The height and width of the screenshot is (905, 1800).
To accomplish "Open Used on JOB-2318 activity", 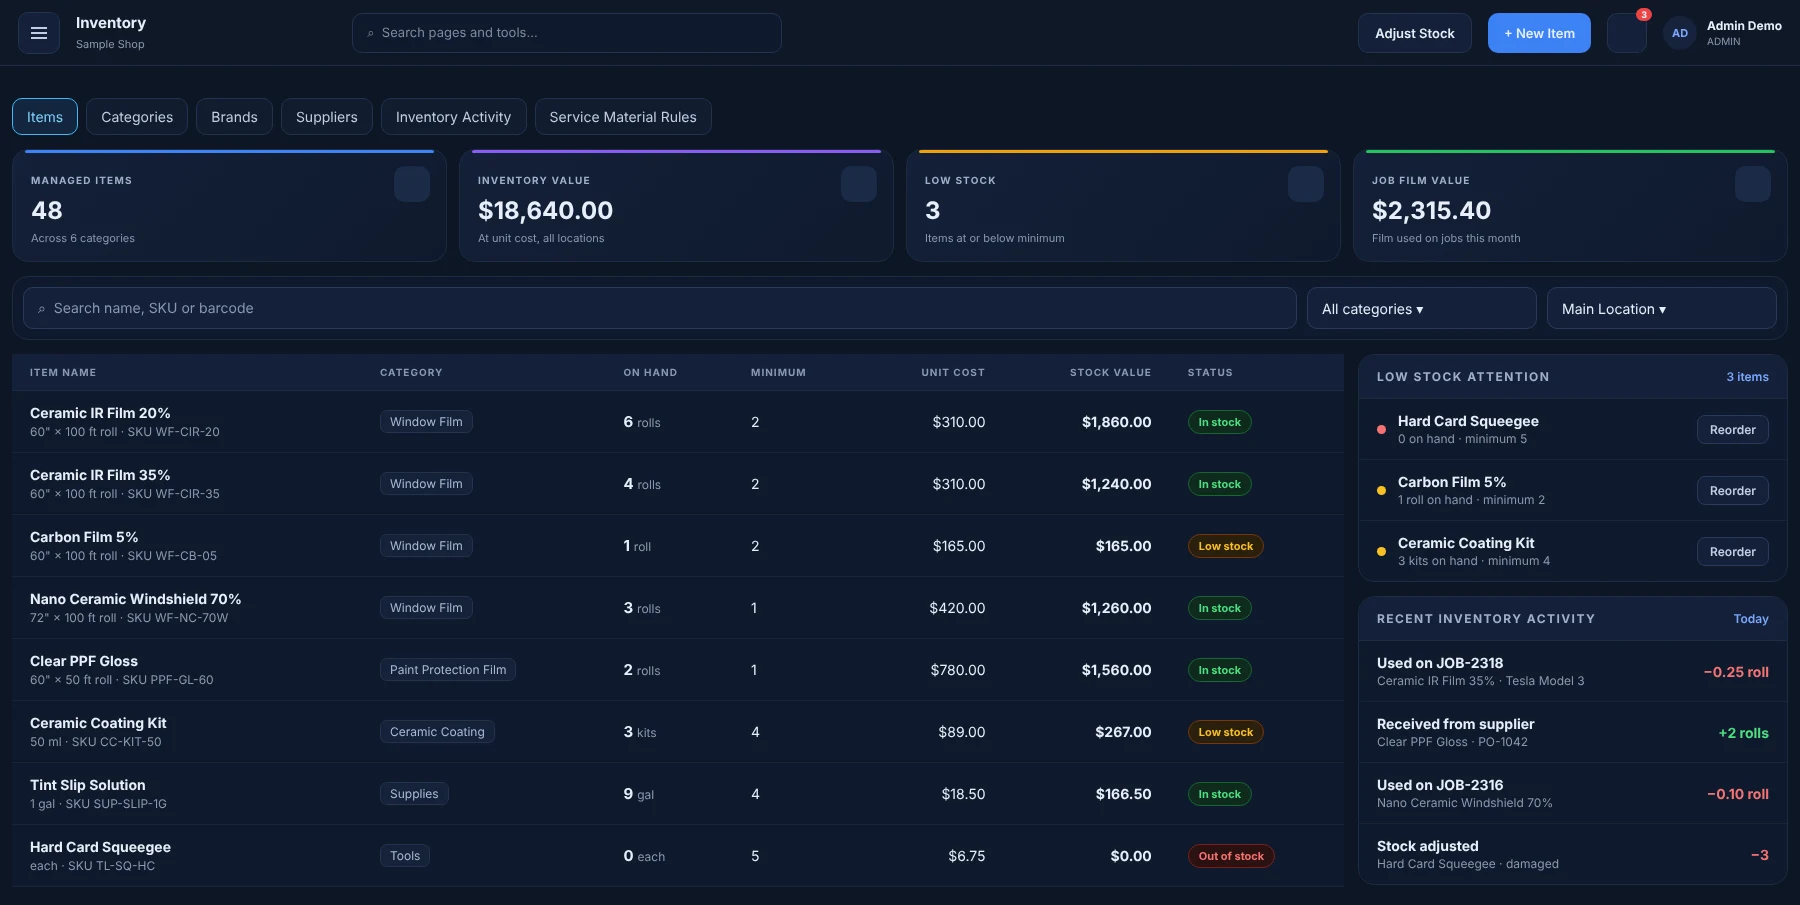I will [x=1572, y=671].
